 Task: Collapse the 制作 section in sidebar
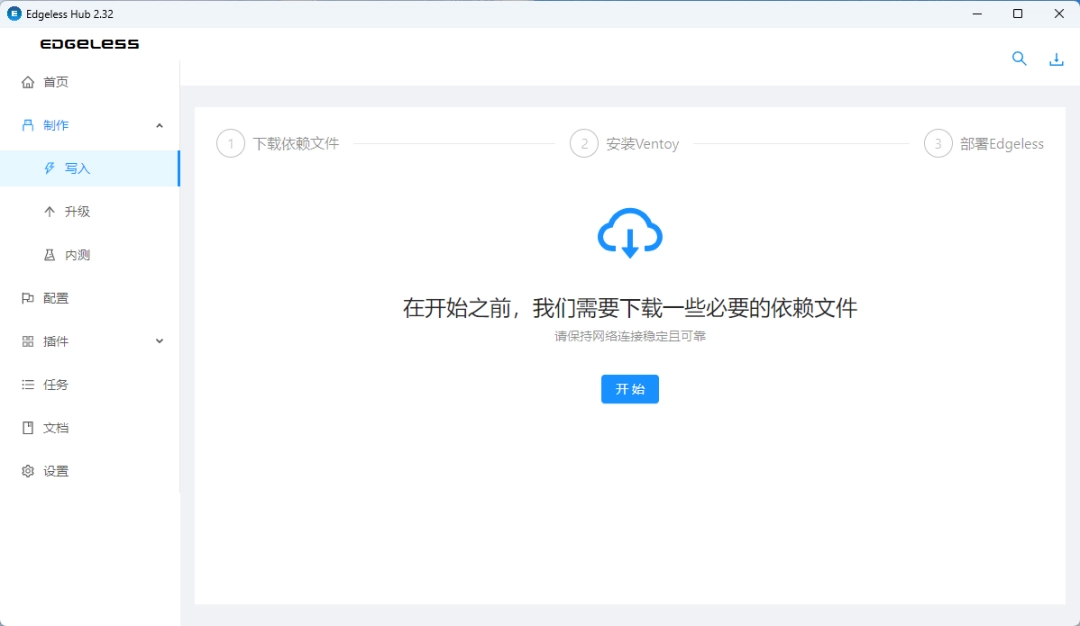[159, 125]
